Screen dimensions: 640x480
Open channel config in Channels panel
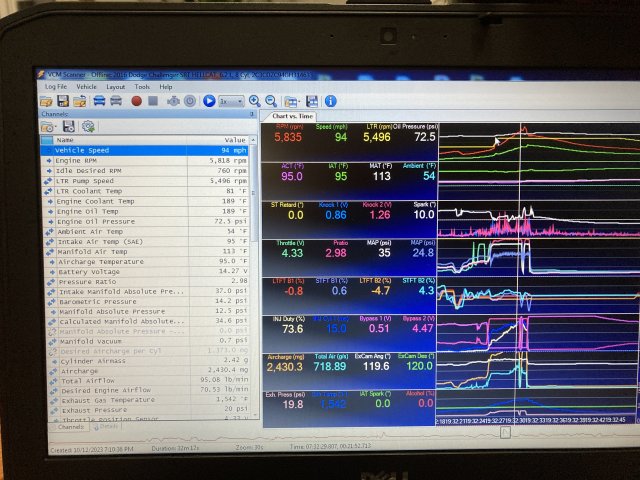[47, 127]
